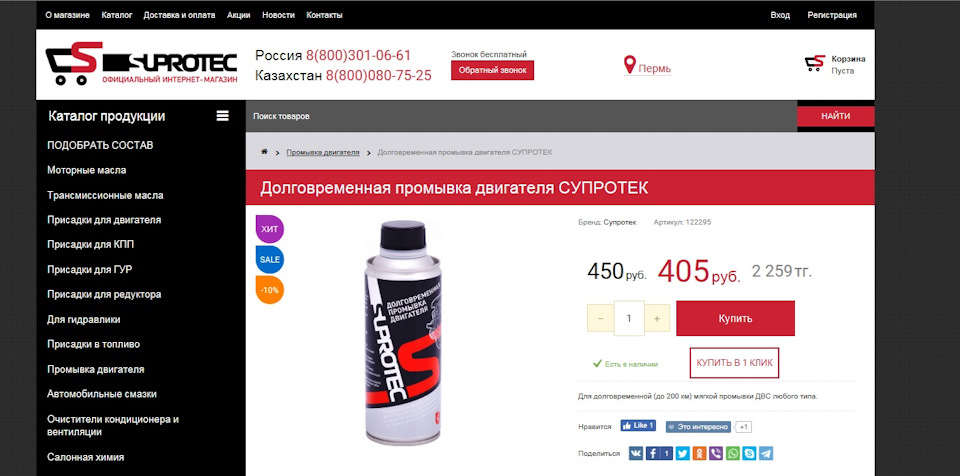Click the Facebook Like button
Screen dimensions: 960x476
click(638, 425)
